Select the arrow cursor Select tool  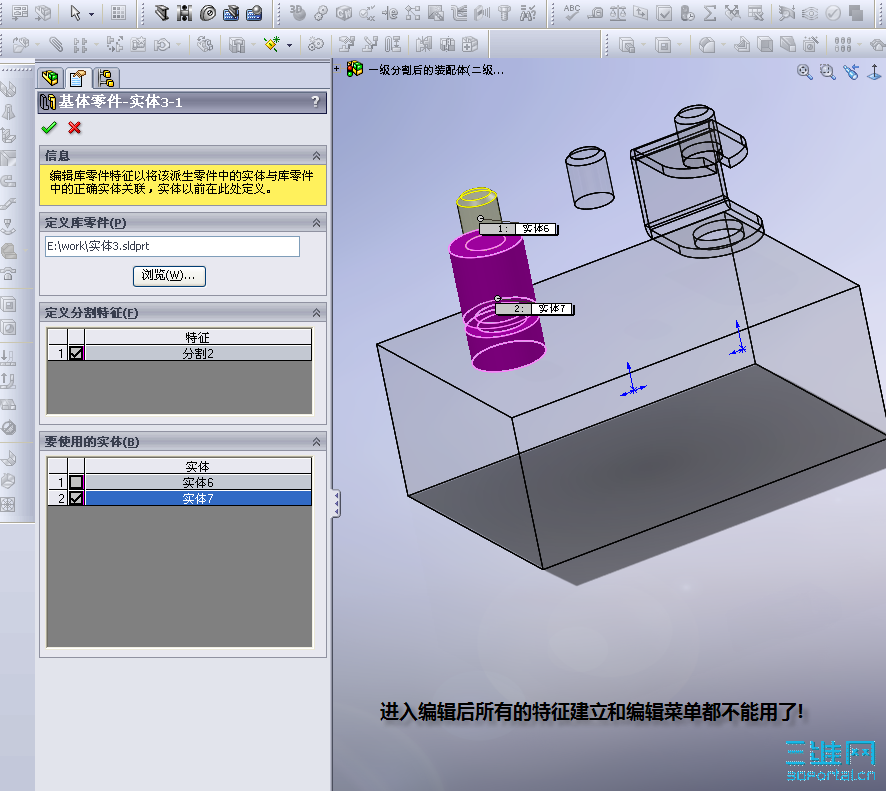[x=75, y=13]
